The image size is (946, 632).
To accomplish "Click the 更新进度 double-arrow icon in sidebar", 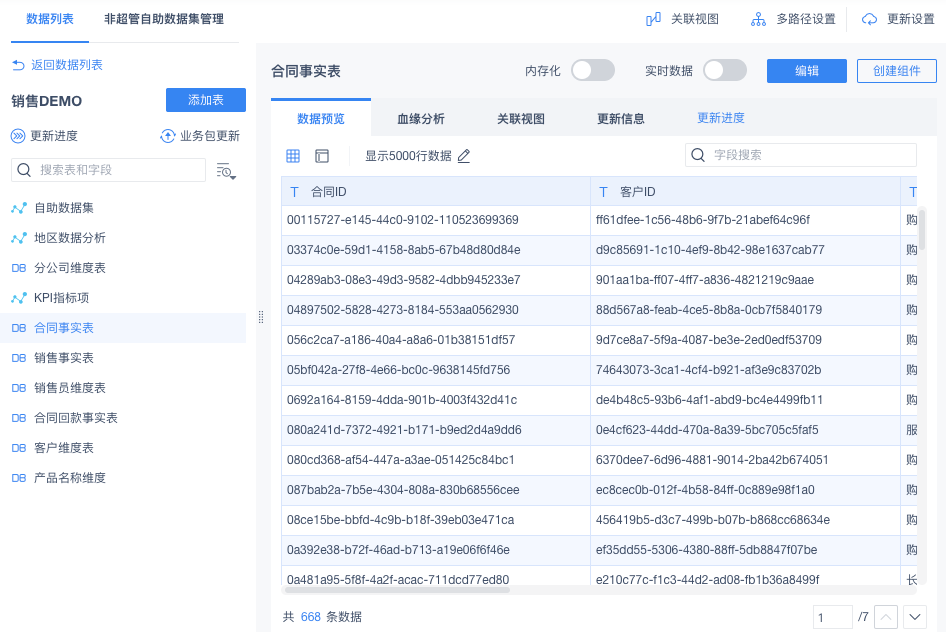I will [18, 136].
